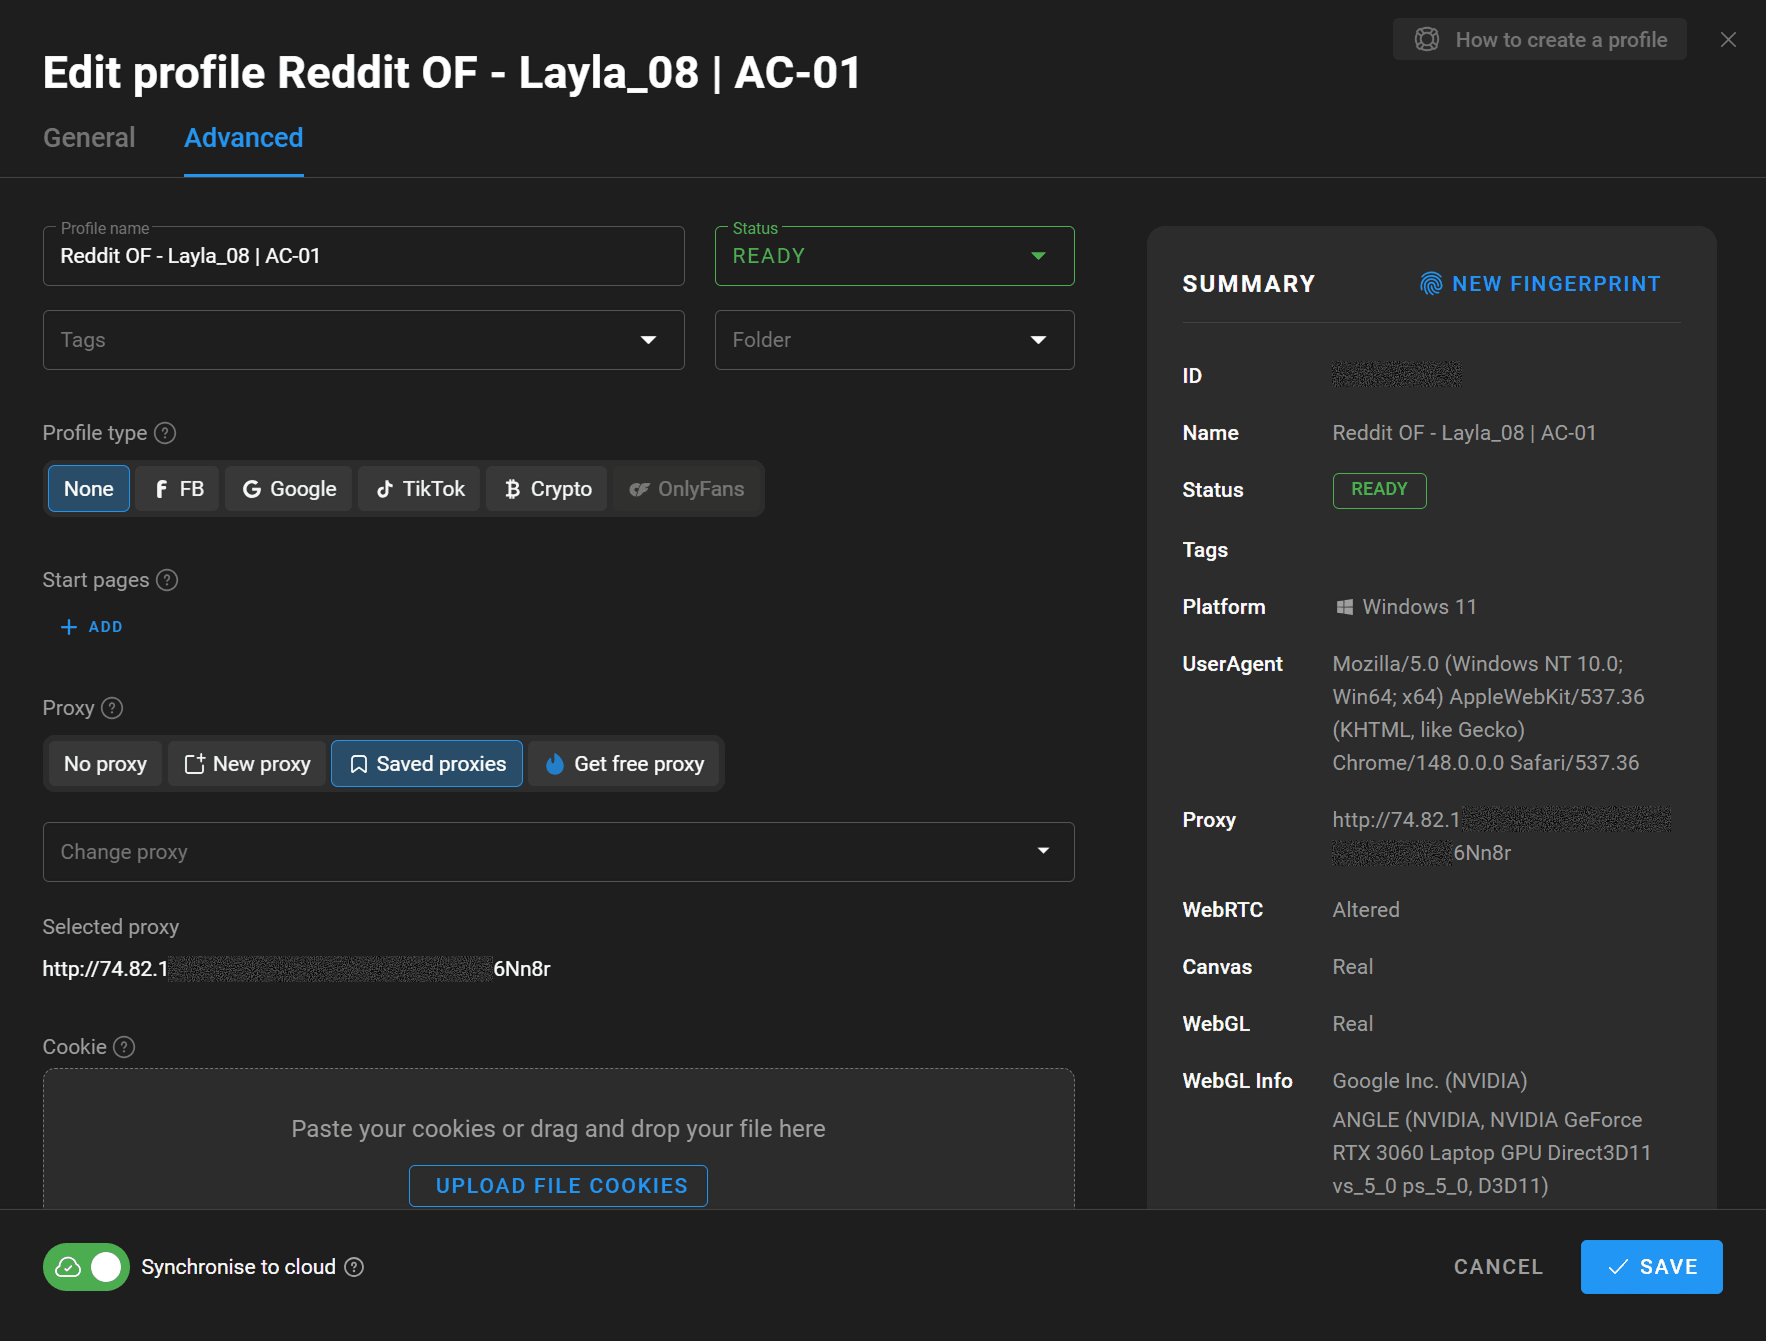
Task: Add a new start page
Action: [91, 627]
